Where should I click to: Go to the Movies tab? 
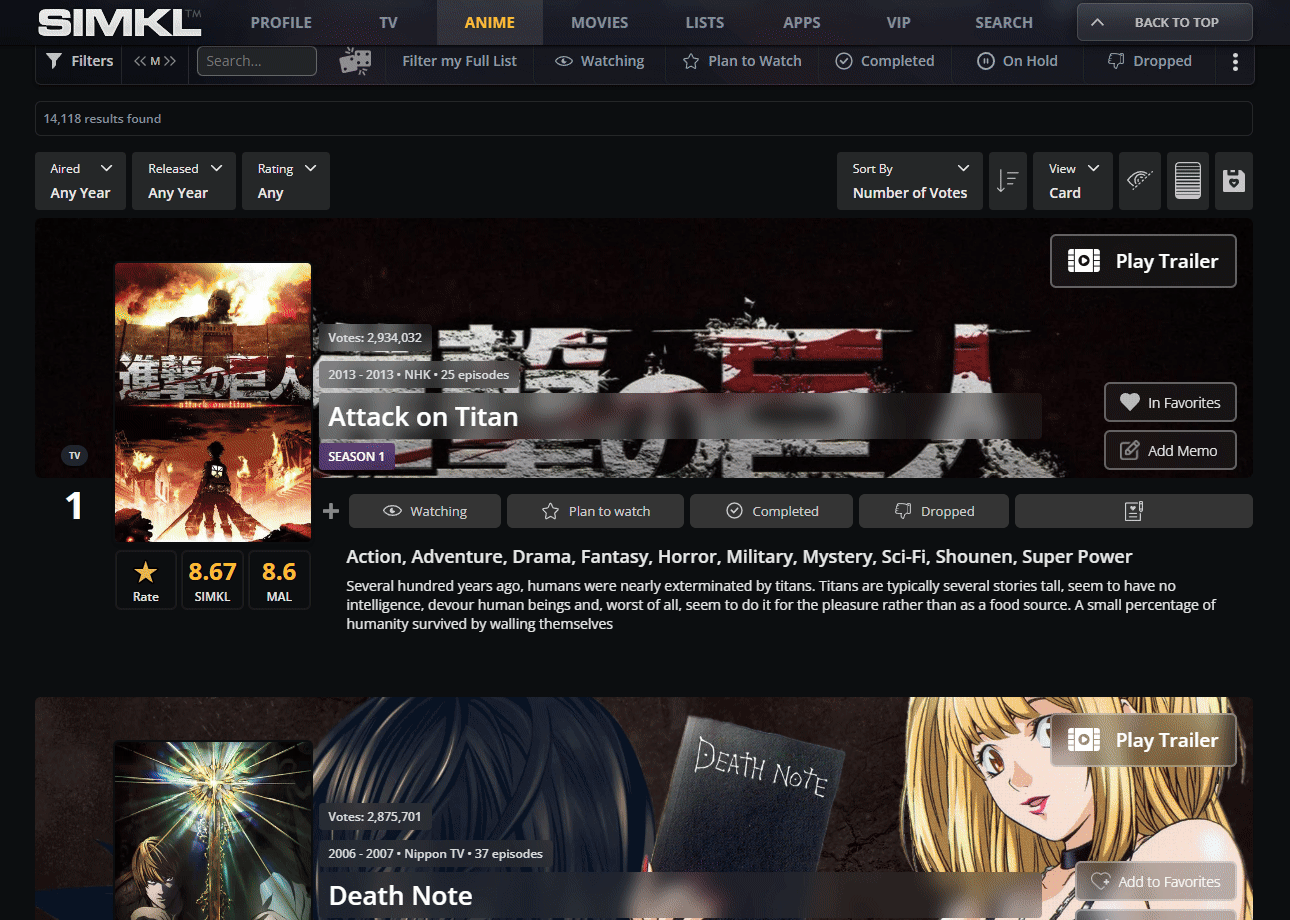point(599,22)
